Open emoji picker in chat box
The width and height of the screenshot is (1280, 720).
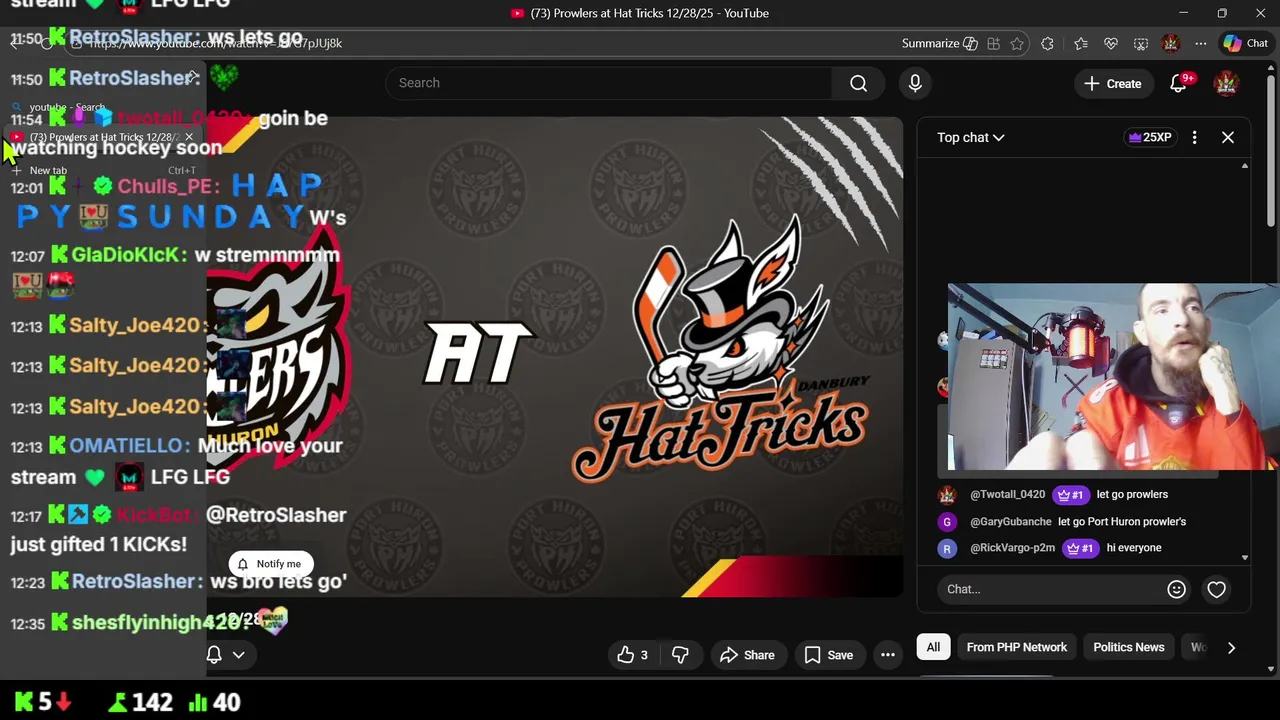tap(1176, 590)
